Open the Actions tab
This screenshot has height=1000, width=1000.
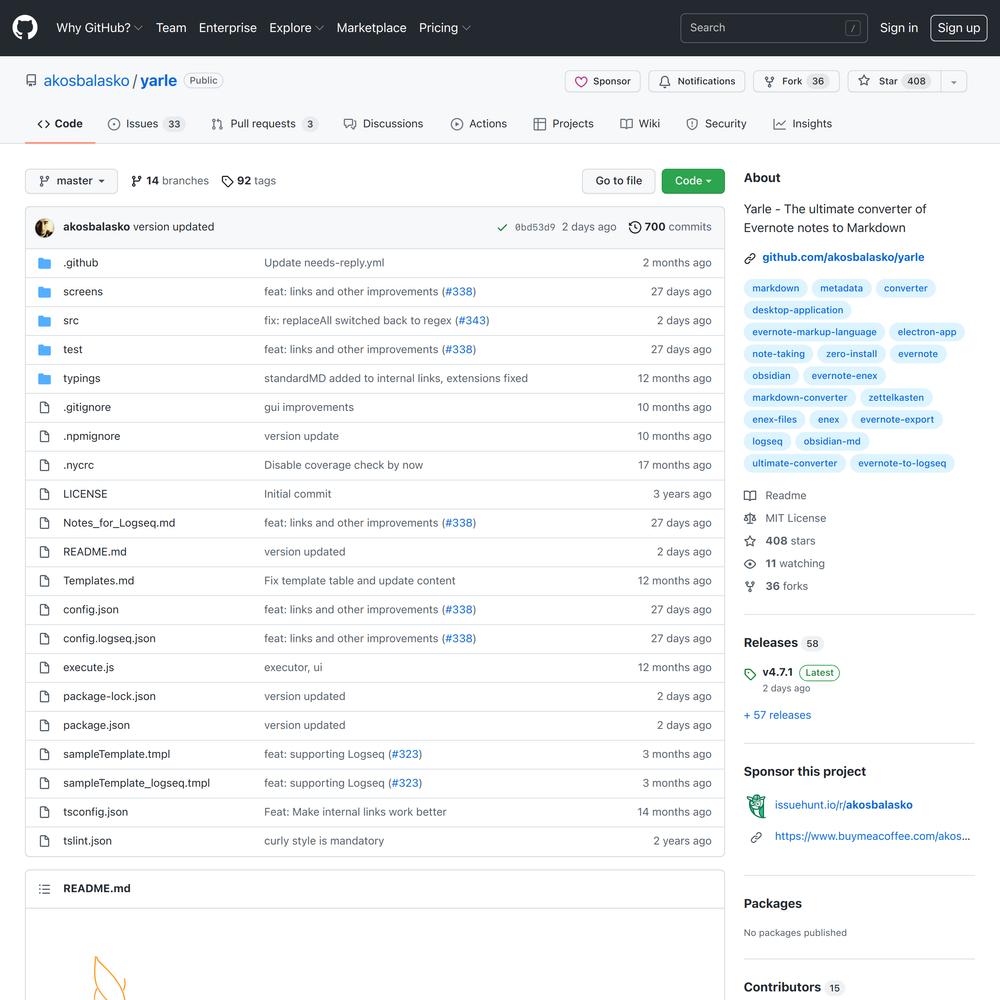pyautogui.click(x=479, y=124)
